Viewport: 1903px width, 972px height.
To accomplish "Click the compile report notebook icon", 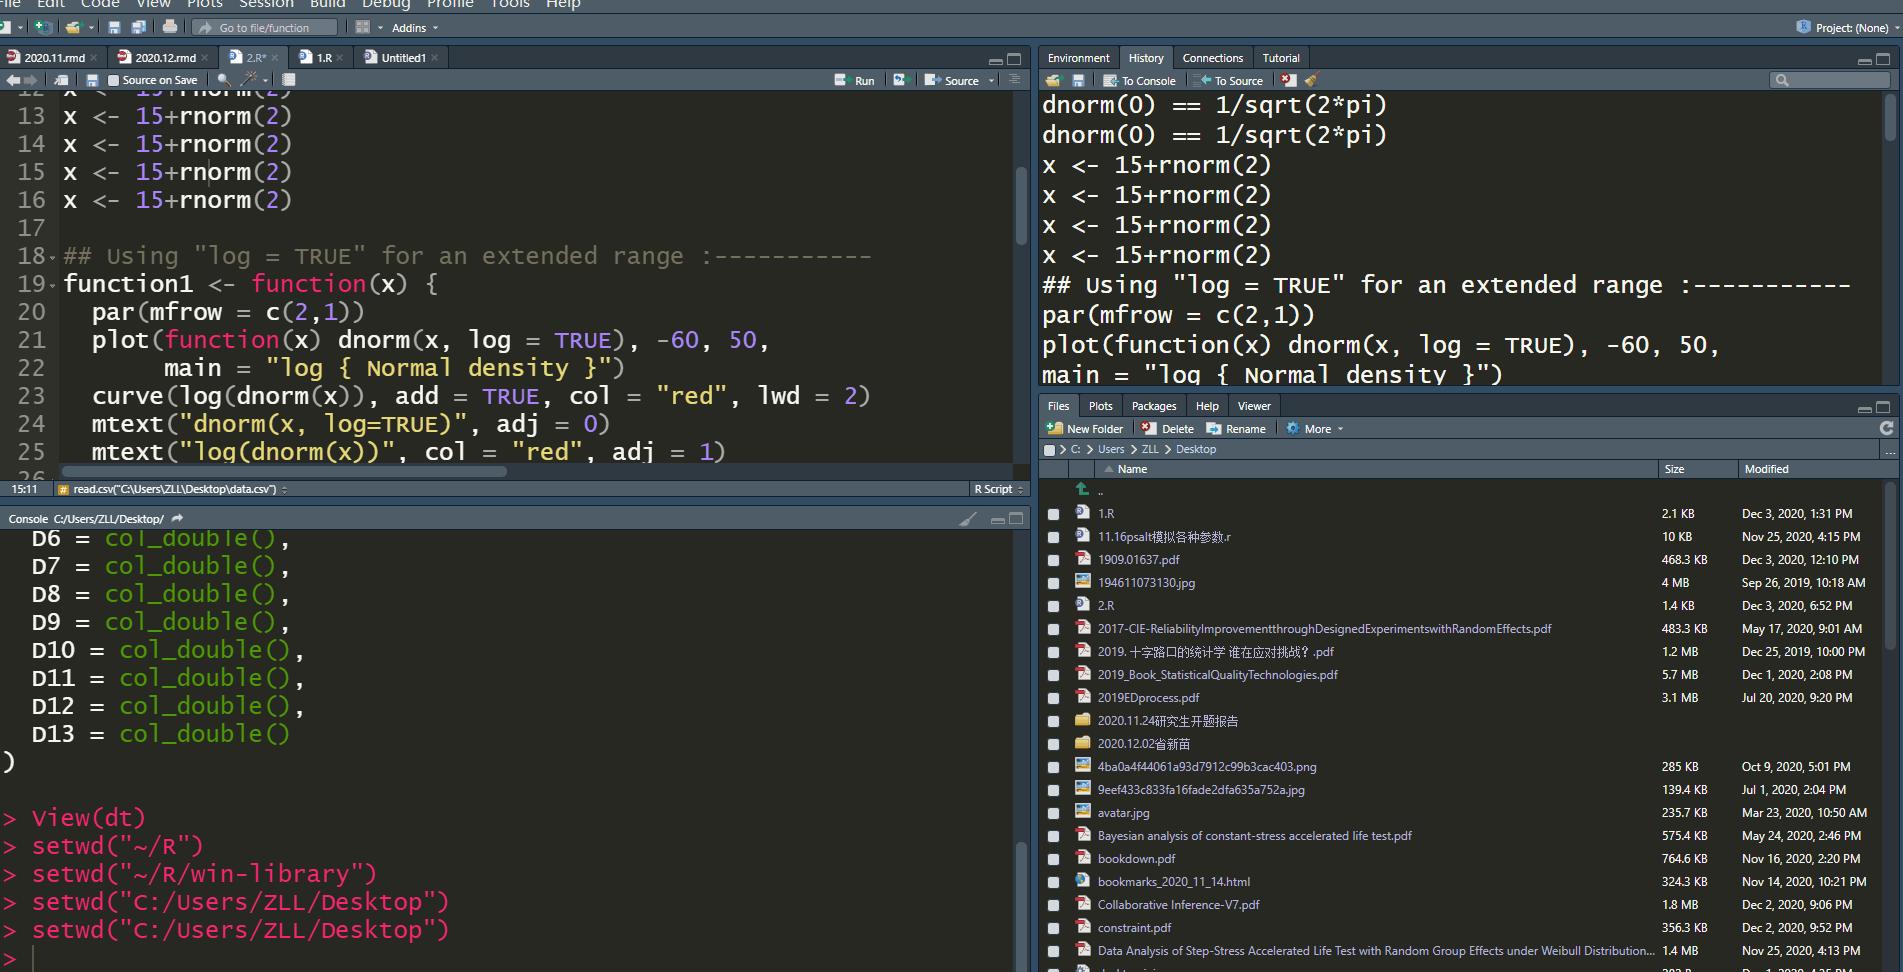I will [288, 80].
